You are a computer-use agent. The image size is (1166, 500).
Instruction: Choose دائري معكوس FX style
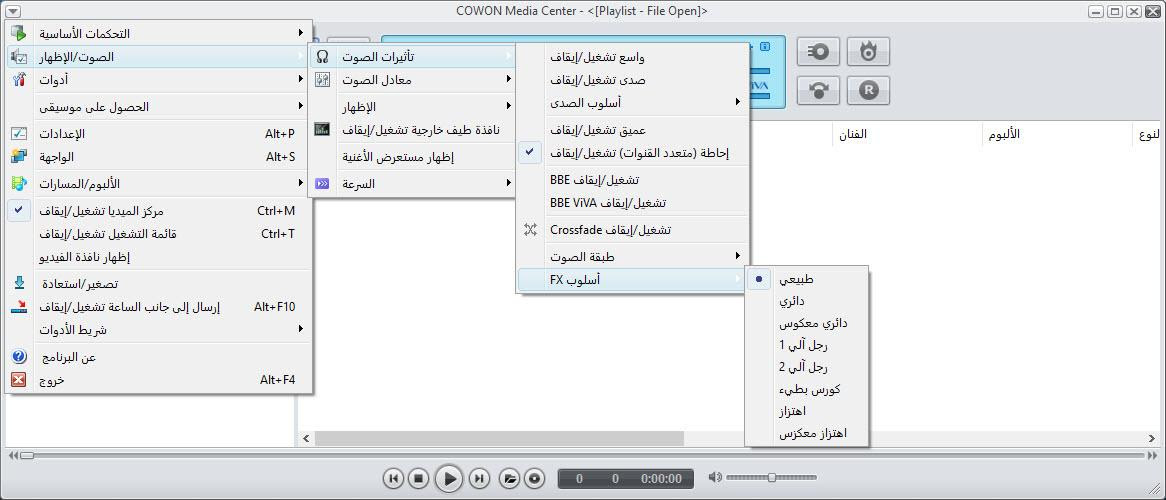pyautogui.click(x=807, y=323)
